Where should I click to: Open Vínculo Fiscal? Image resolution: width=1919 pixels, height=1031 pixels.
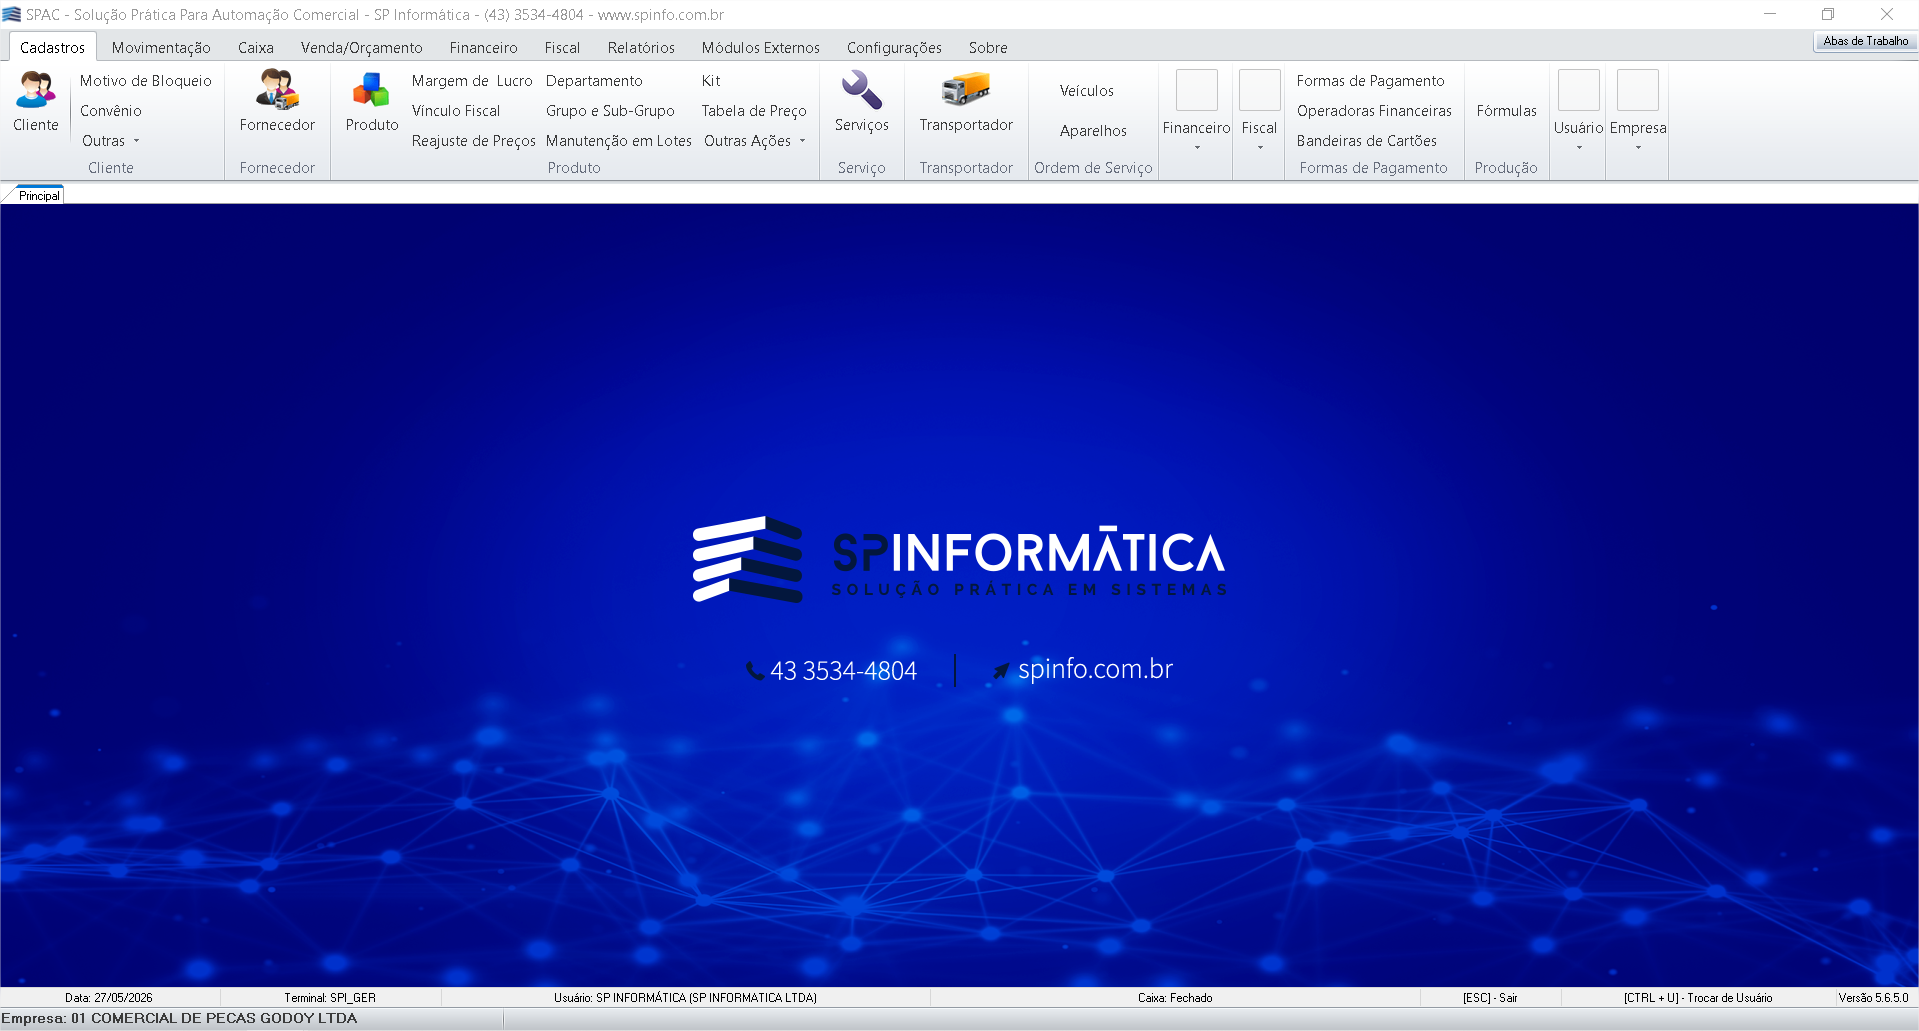point(456,111)
